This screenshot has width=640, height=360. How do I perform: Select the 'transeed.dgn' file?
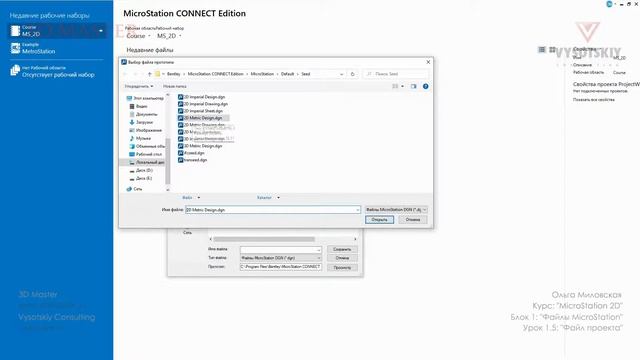coord(193,160)
